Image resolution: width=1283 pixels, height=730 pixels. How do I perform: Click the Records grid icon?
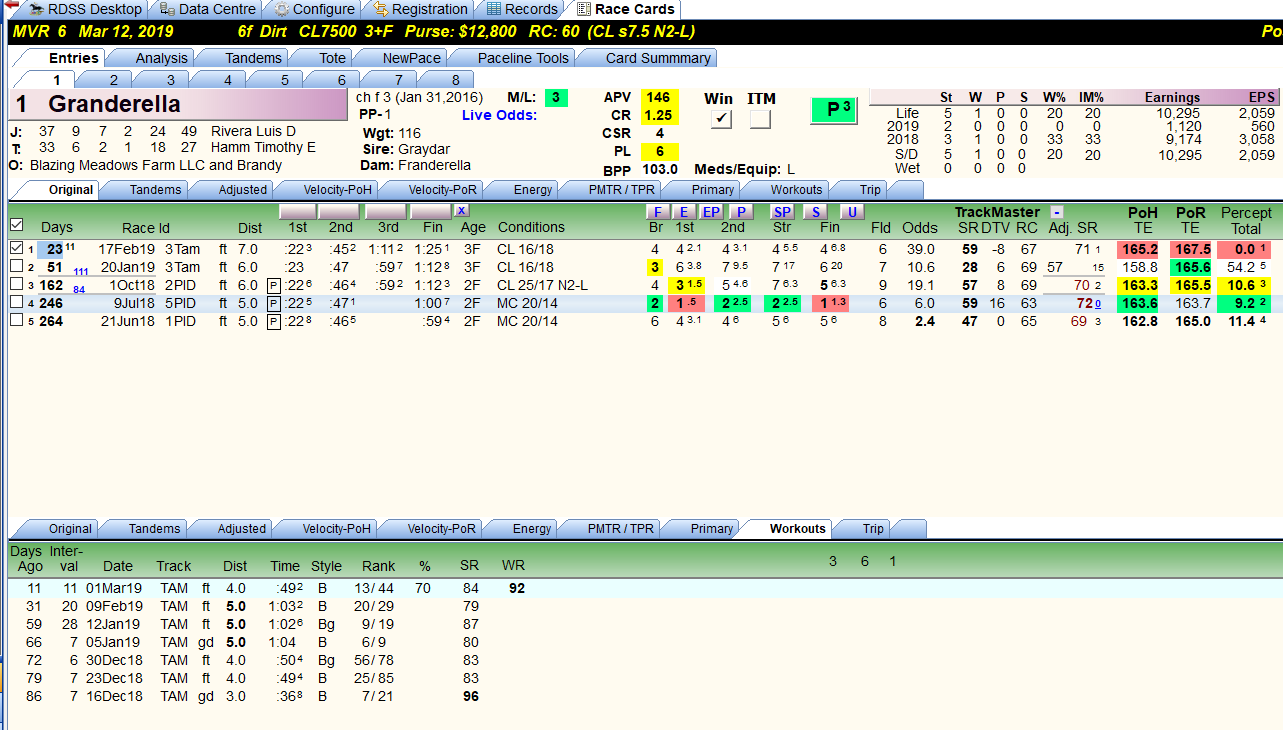(494, 9)
